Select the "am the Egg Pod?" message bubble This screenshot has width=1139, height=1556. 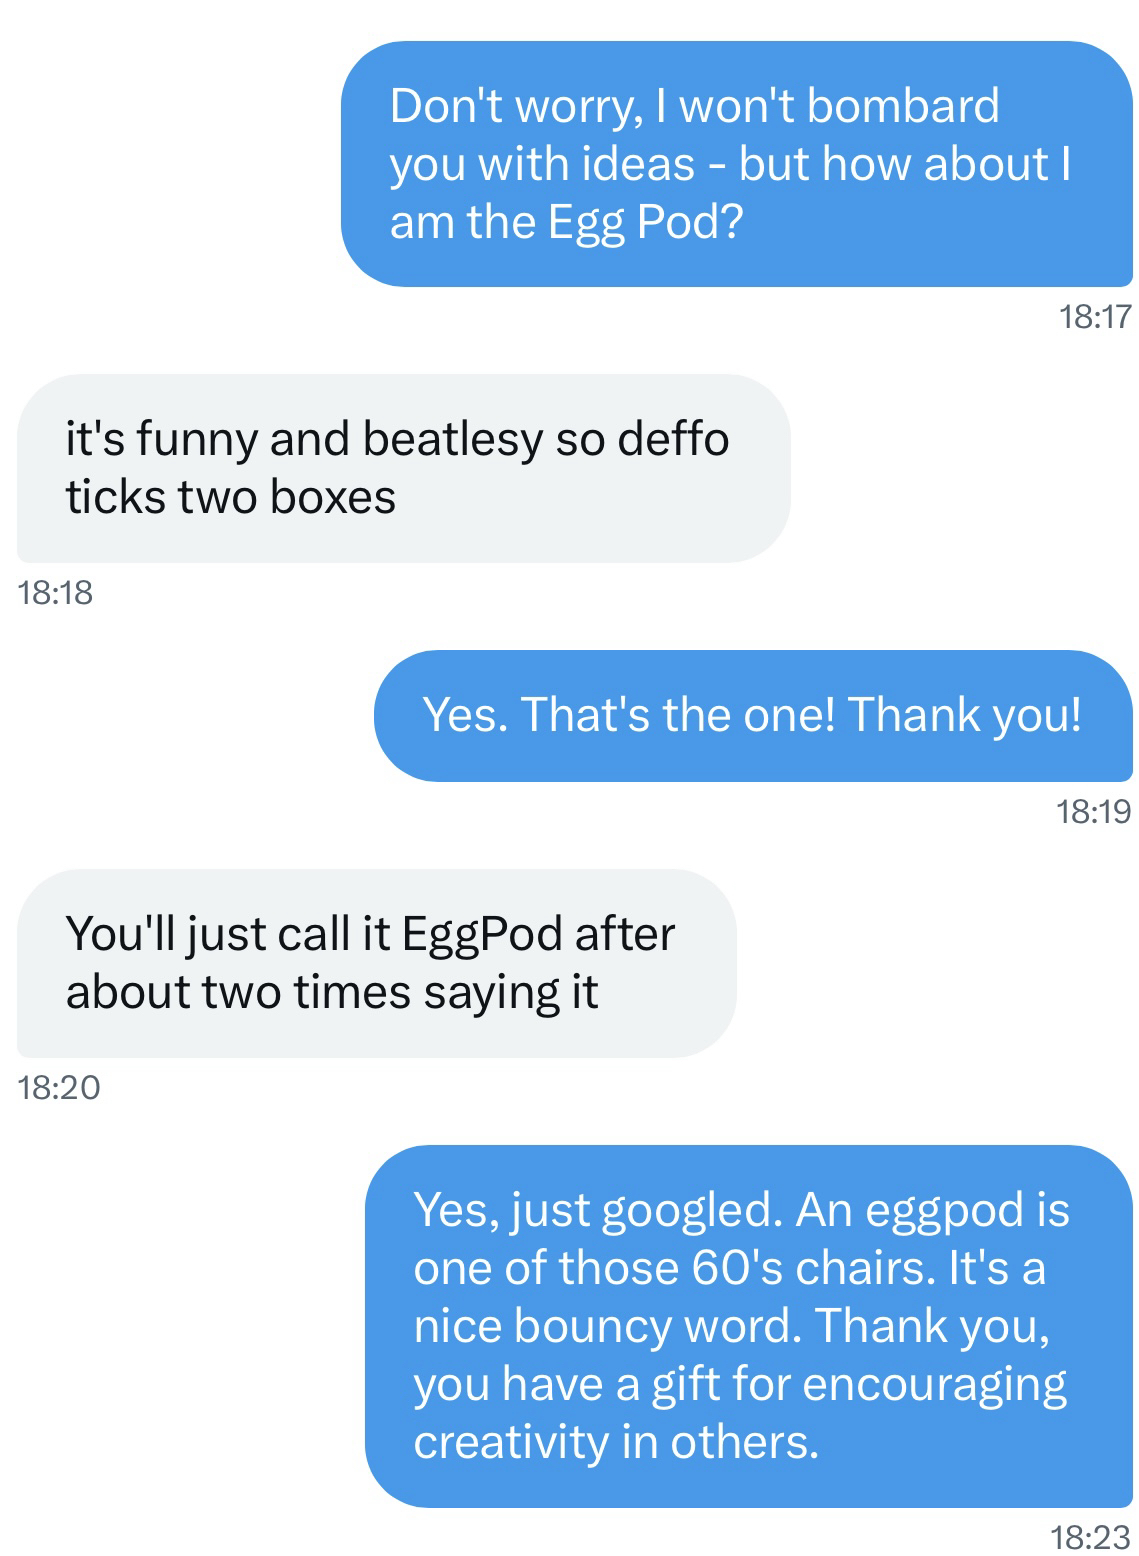pos(736,164)
